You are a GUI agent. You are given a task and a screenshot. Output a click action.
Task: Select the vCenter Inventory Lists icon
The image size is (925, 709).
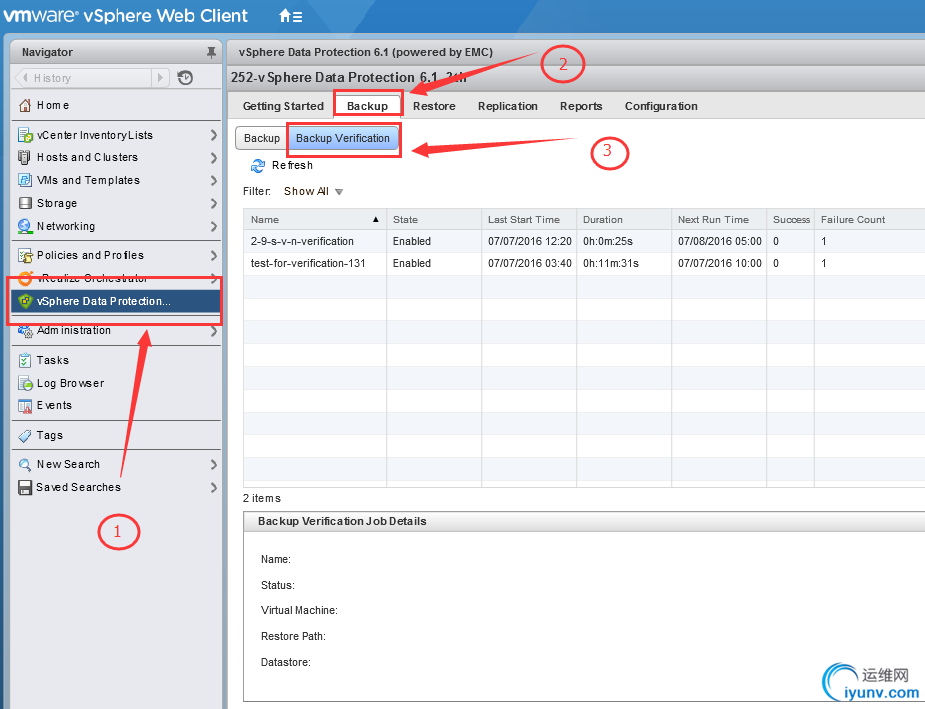coord(25,136)
